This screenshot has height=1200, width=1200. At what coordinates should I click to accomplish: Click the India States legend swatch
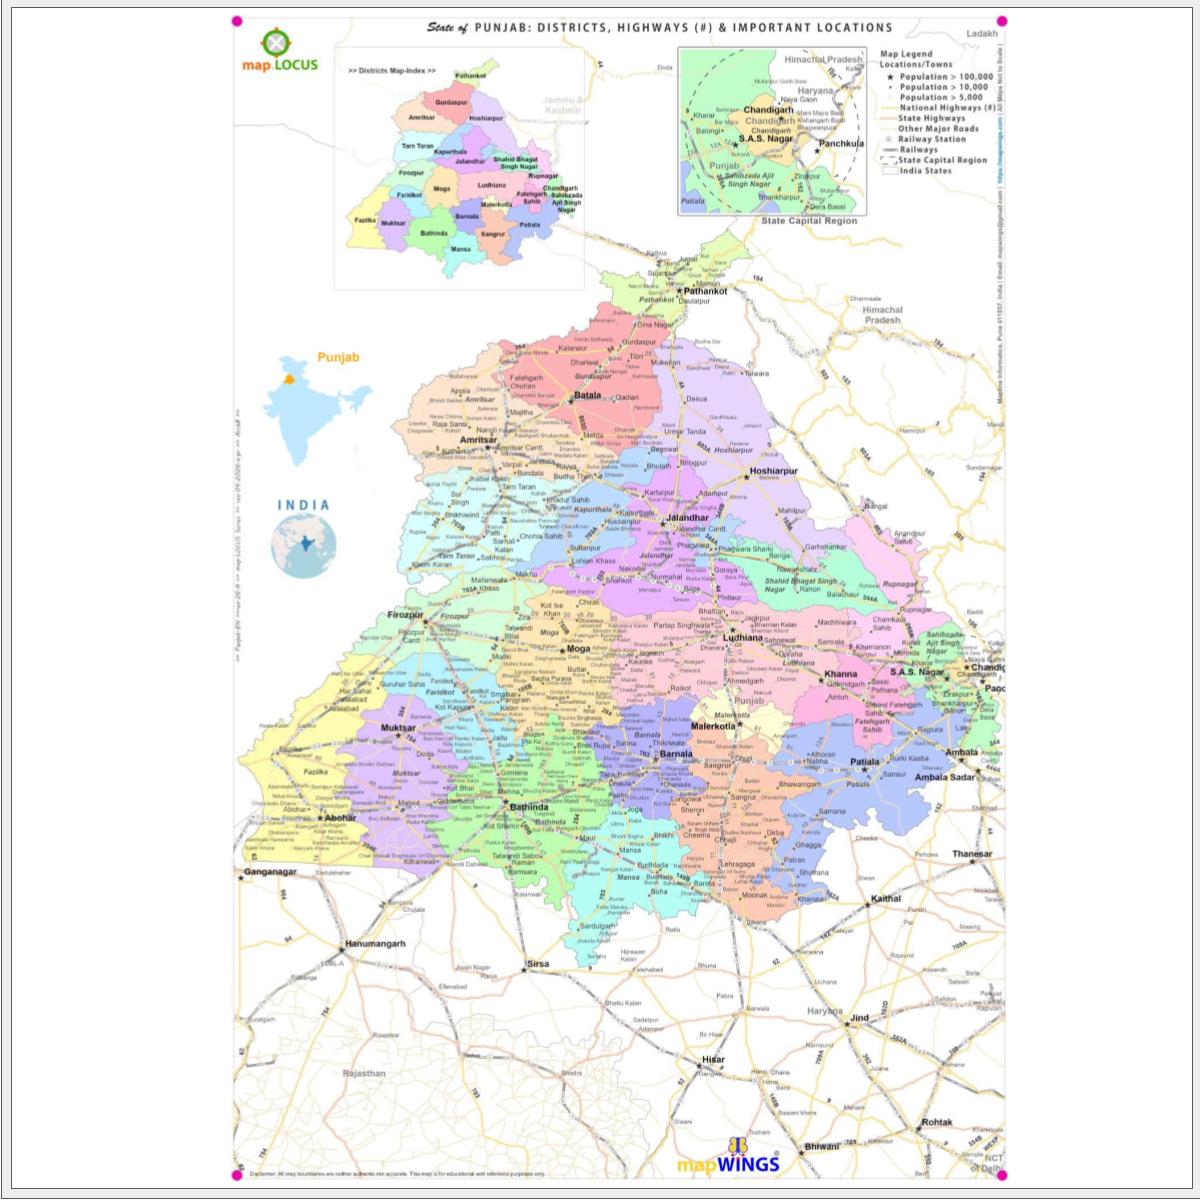[888, 171]
